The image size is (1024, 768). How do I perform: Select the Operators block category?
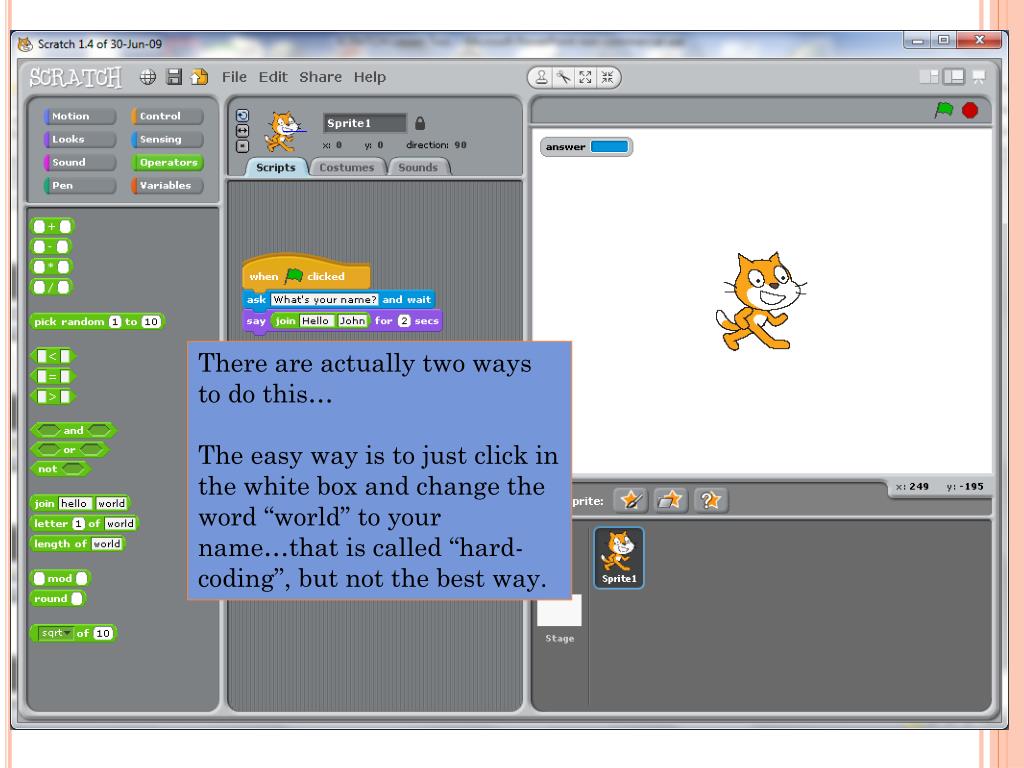point(167,162)
